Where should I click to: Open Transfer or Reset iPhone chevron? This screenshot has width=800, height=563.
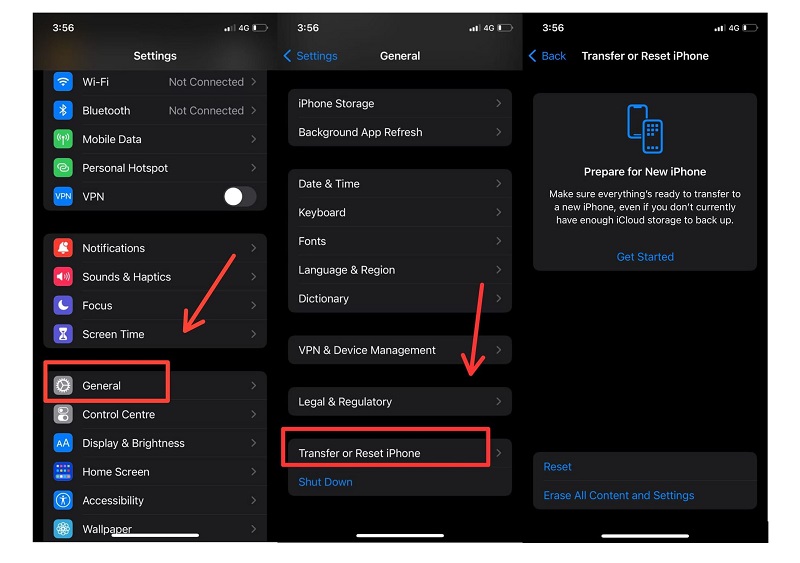pos(498,453)
